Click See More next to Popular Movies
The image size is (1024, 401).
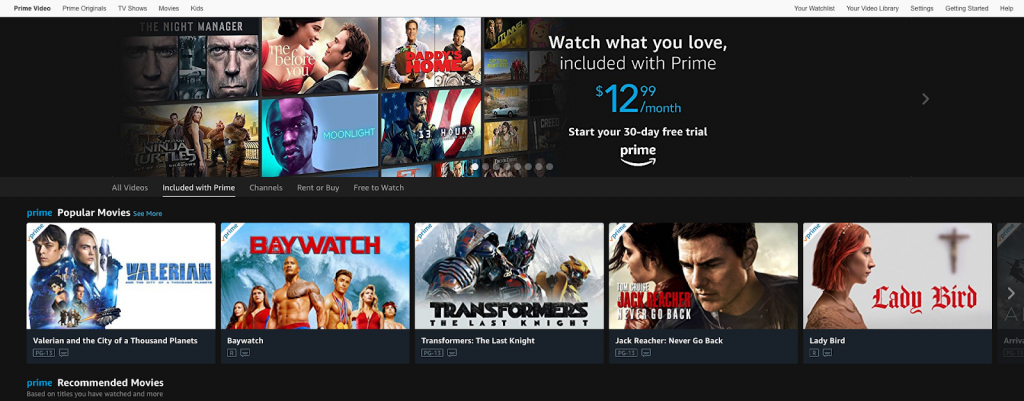148,214
